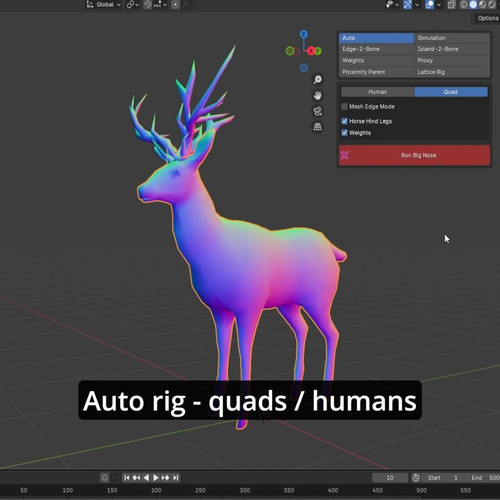Toggle the camera view icon
The width and height of the screenshot is (500, 500).
pyautogui.click(x=318, y=111)
